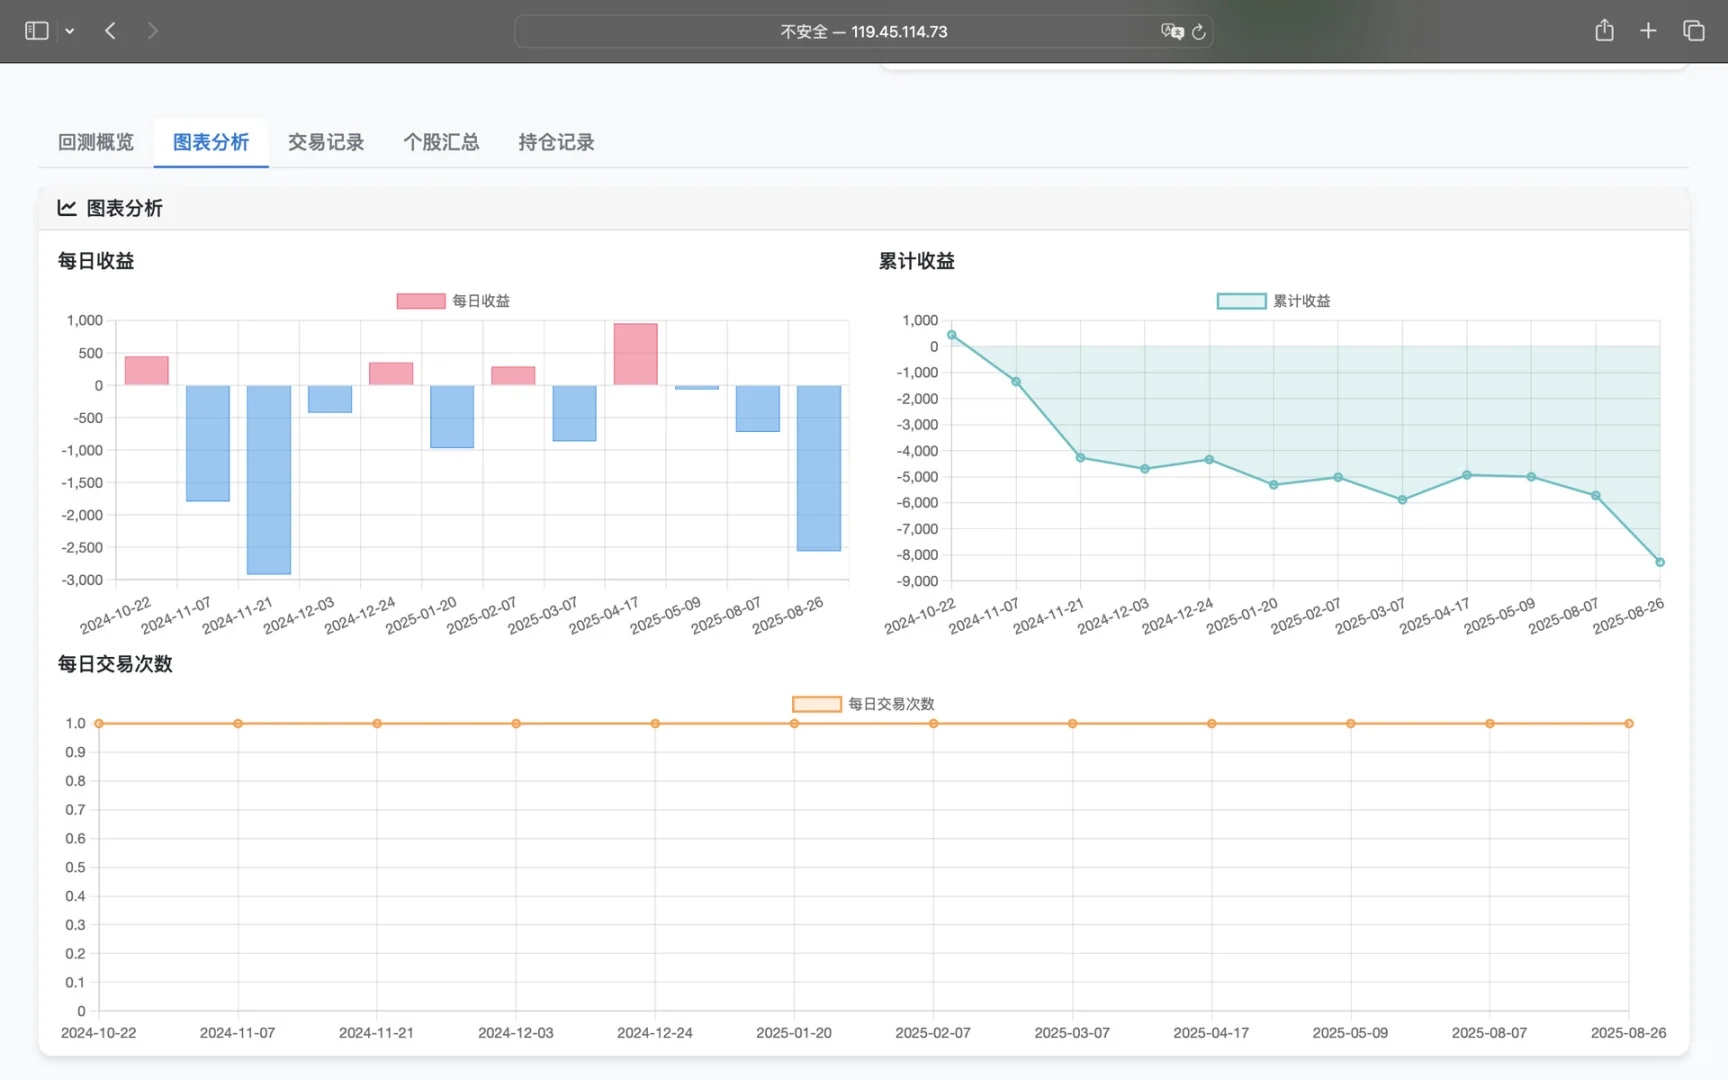Image resolution: width=1728 pixels, height=1080 pixels.
Task: Click the translate icon in the address bar
Action: [x=1171, y=31]
